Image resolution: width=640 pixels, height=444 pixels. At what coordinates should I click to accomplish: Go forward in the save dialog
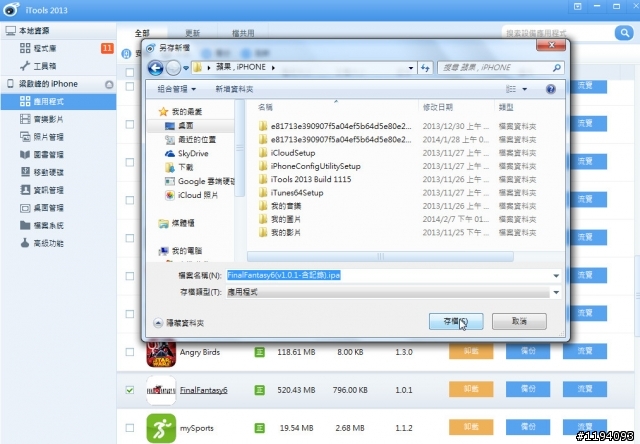pos(173,68)
